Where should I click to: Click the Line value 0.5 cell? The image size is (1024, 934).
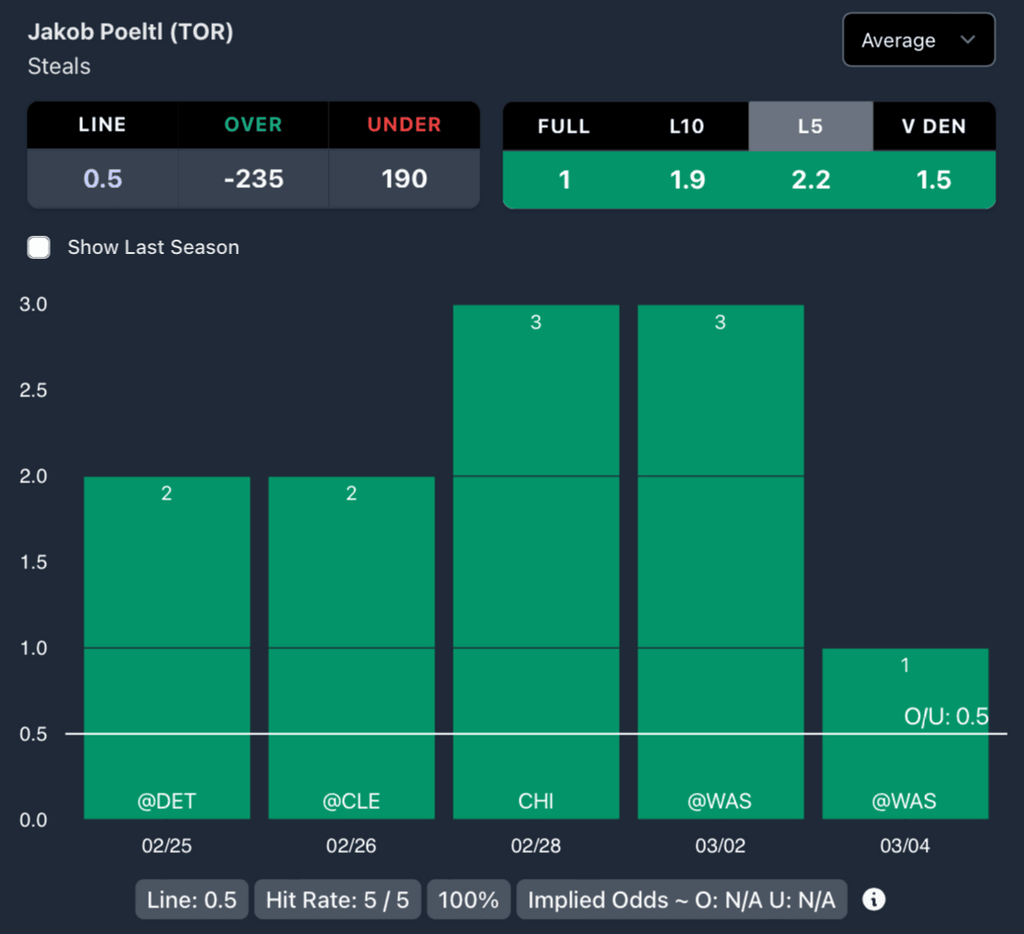(102, 179)
